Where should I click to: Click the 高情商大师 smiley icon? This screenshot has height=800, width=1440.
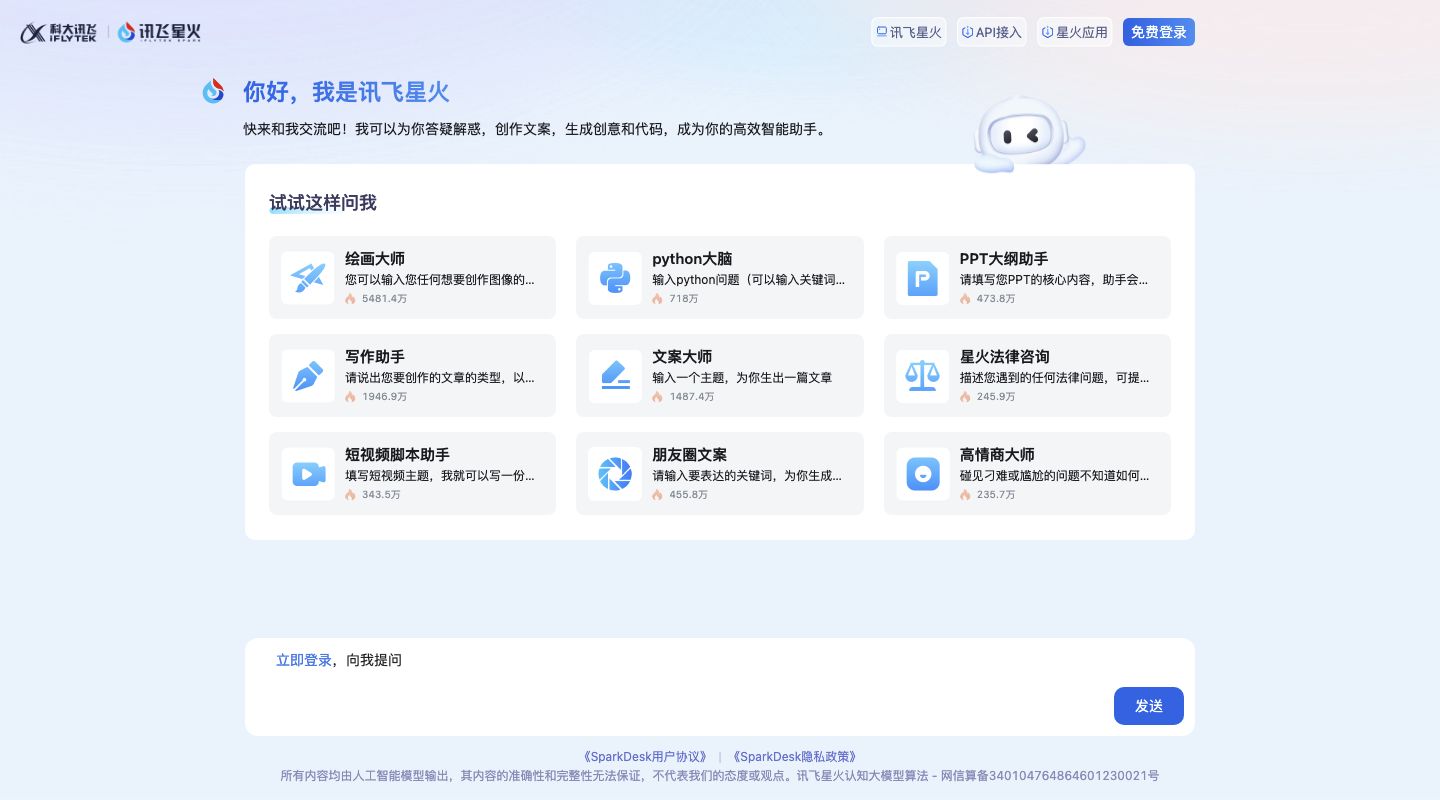922,474
